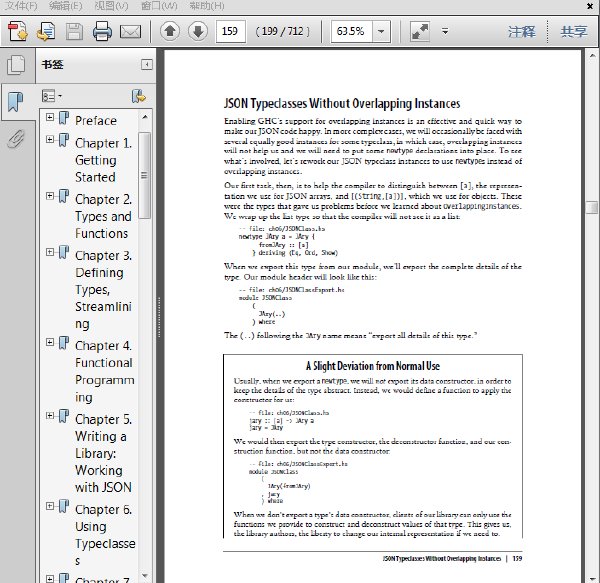
Task: Click the Chapter 6 bookmark ribbon icon
Action: coord(64,506)
